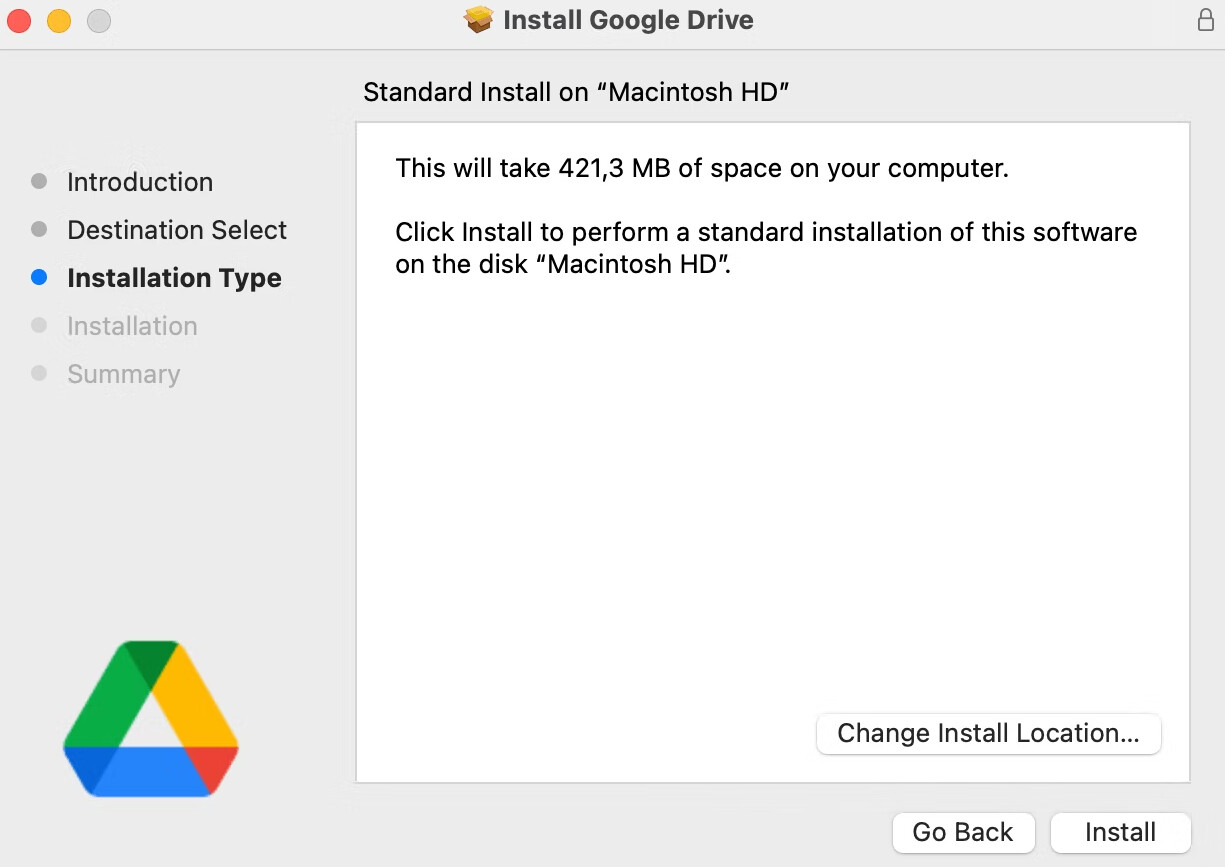Select the Introduction step in sidebar
Image resolution: width=1225 pixels, height=867 pixels.
click(x=140, y=182)
